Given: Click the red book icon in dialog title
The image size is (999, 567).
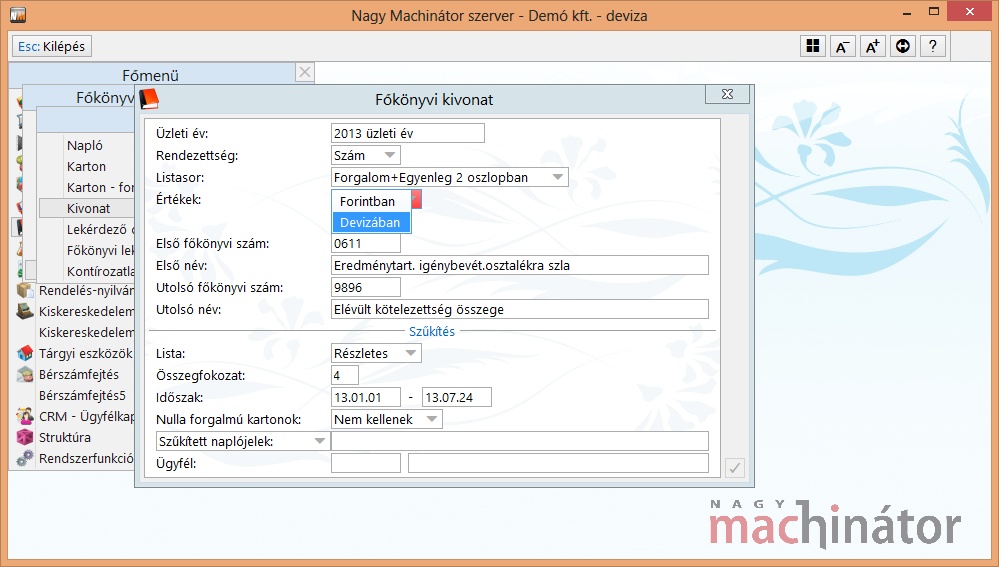Looking at the screenshot, I should click(148, 99).
